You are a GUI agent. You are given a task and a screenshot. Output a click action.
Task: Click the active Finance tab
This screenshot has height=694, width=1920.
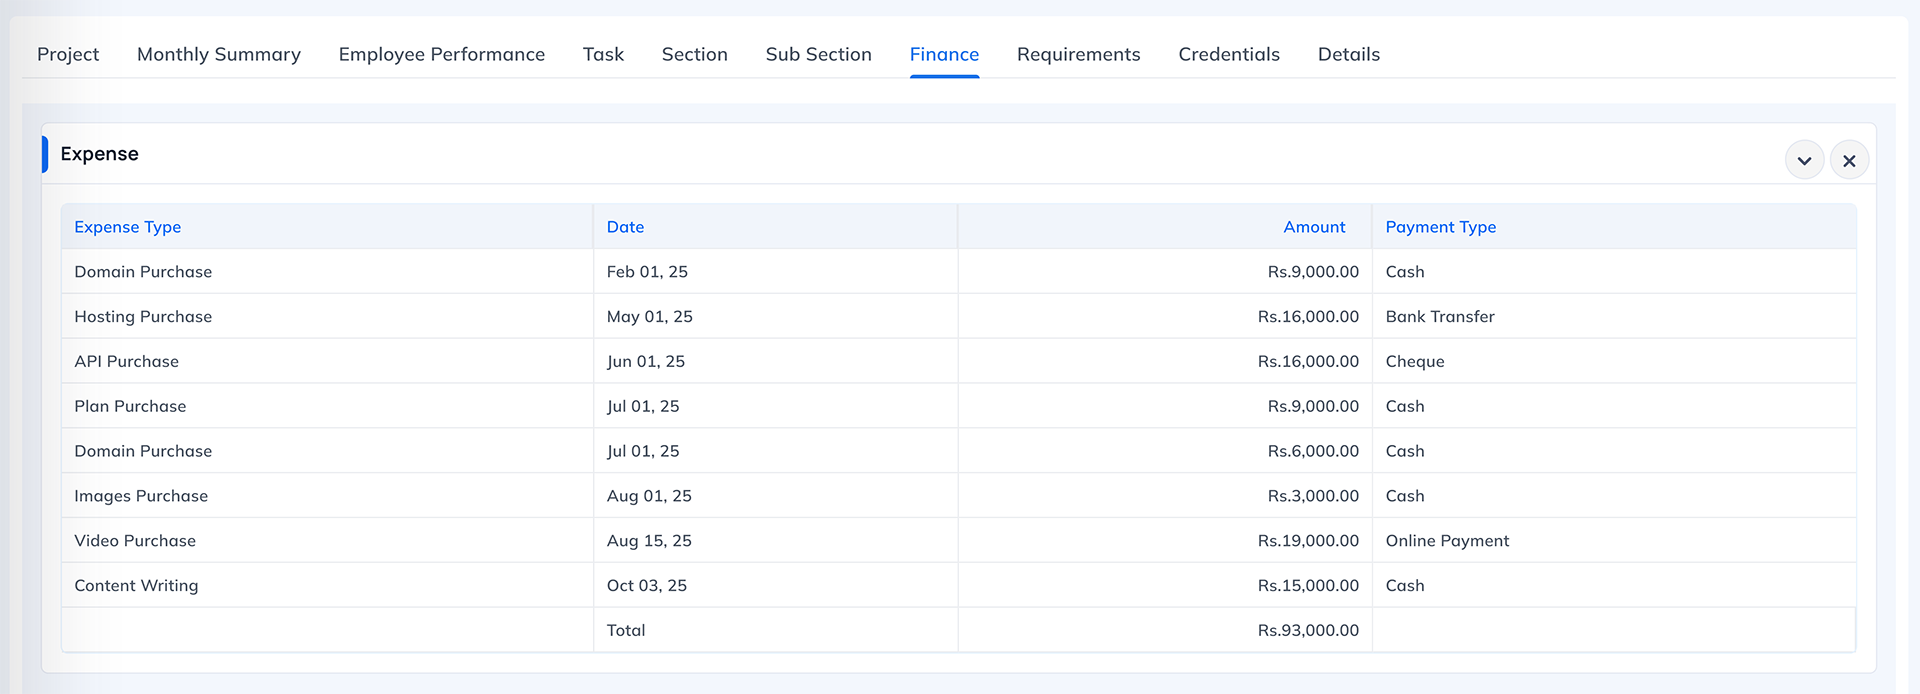(x=944, y=54)
